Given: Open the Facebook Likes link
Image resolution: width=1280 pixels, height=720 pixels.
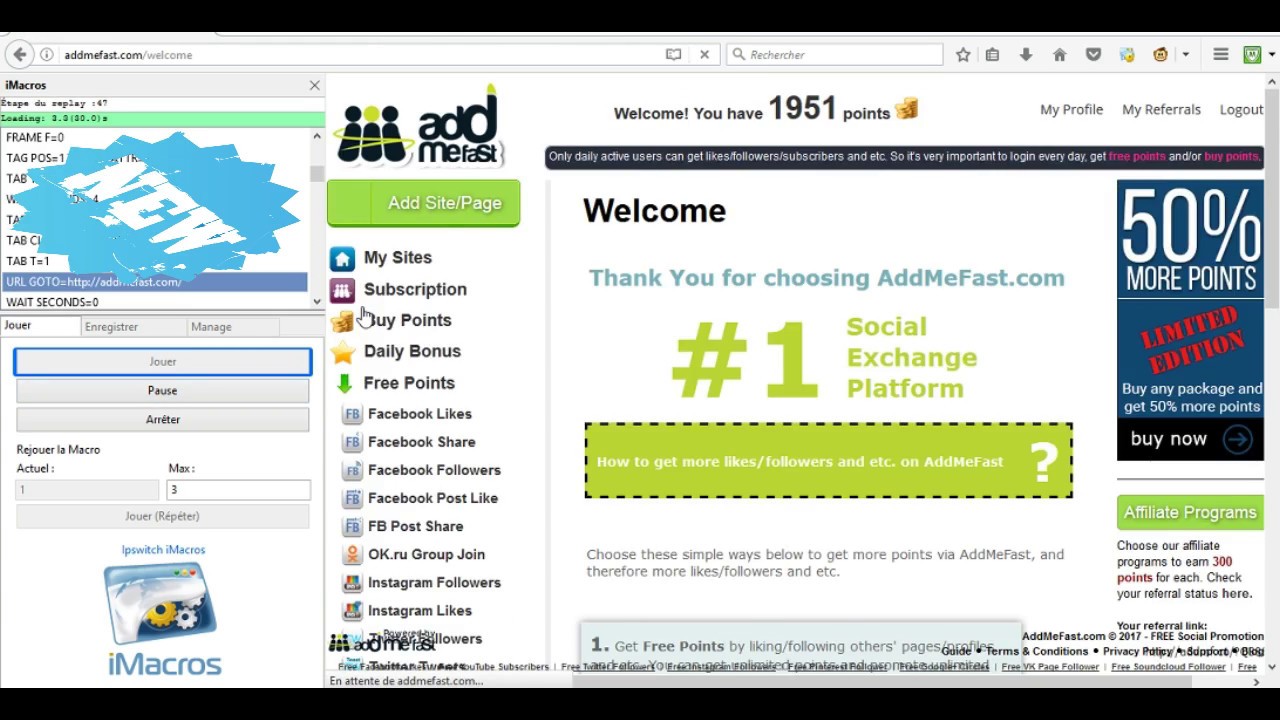Looking at the screenshot, I should pos(420,414).
